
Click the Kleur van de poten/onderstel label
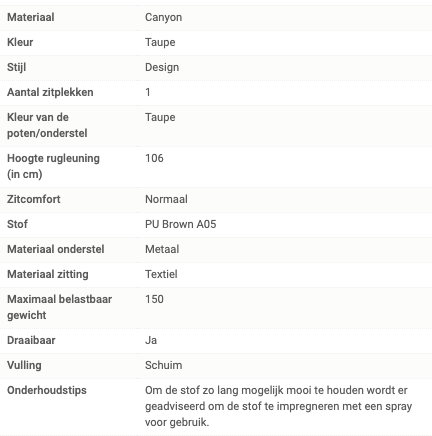pos(47,125)
